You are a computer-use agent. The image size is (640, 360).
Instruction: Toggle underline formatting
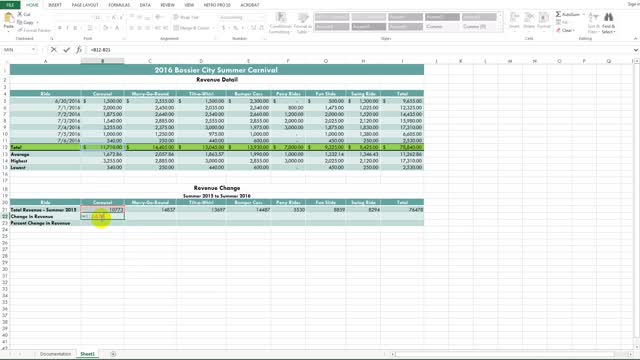tap(75, 28)
